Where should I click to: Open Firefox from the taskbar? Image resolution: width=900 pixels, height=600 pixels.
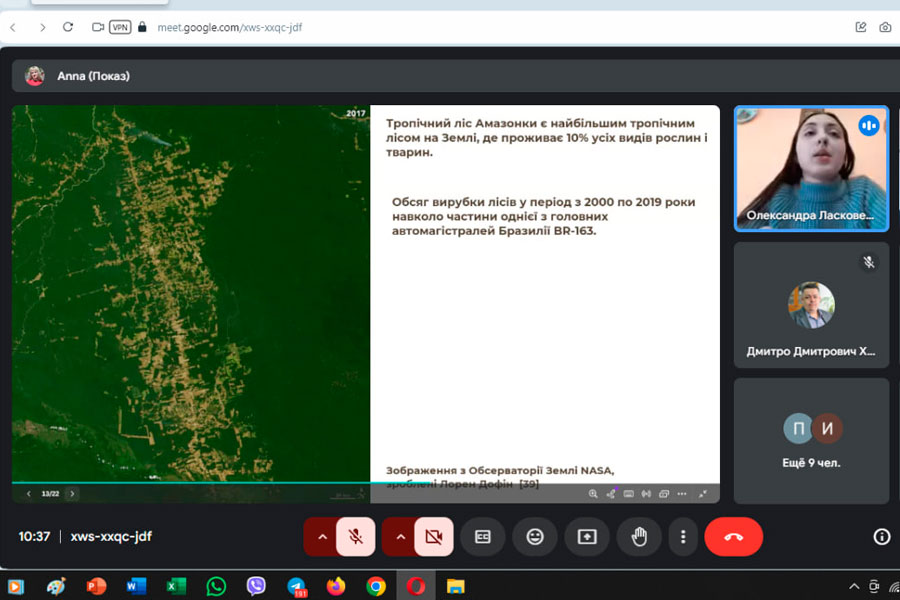point(336,586)
